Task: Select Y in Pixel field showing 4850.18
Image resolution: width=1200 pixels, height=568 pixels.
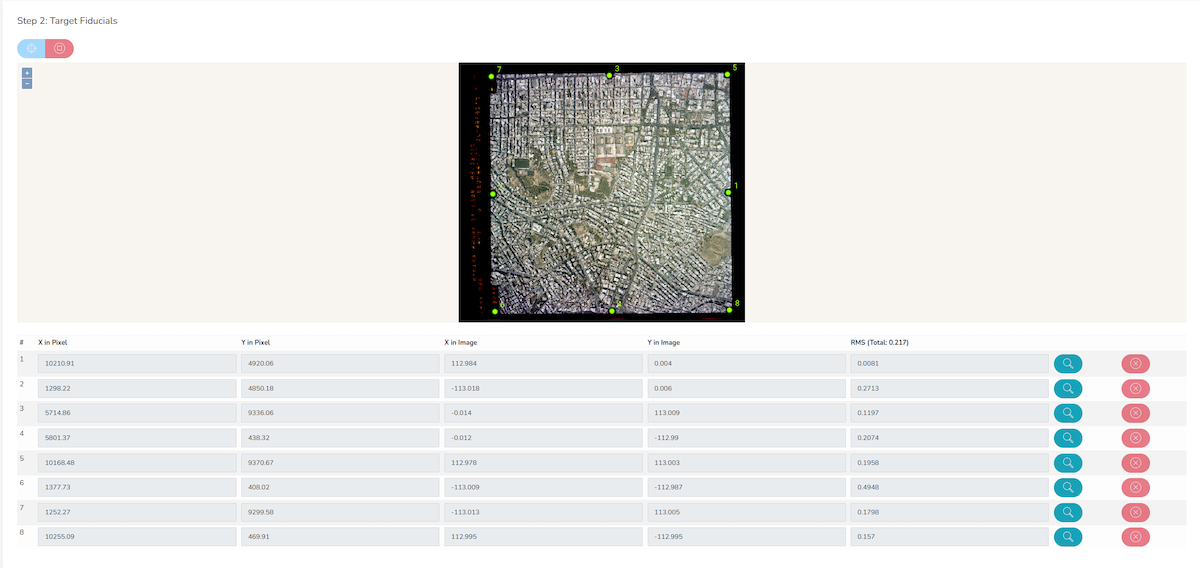Action: [340, 388]
